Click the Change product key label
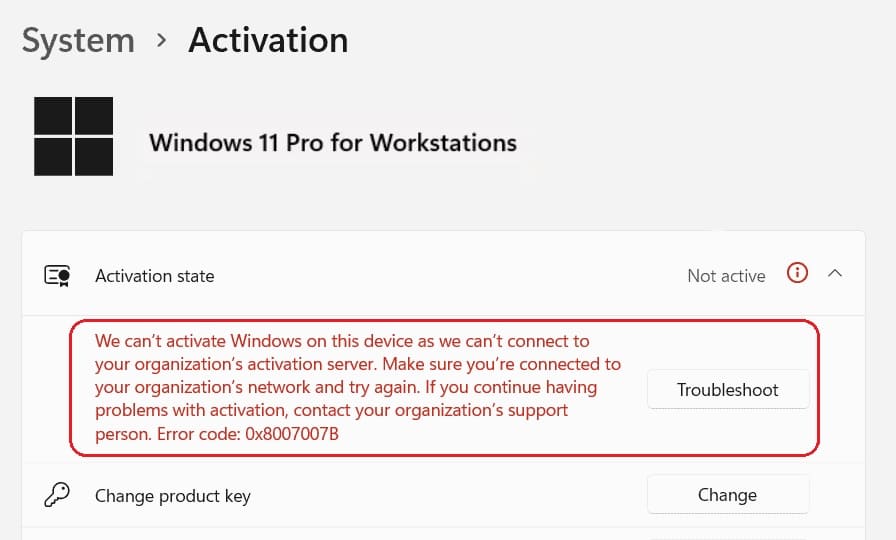This screenshot has height=540, width=896. 173,496
